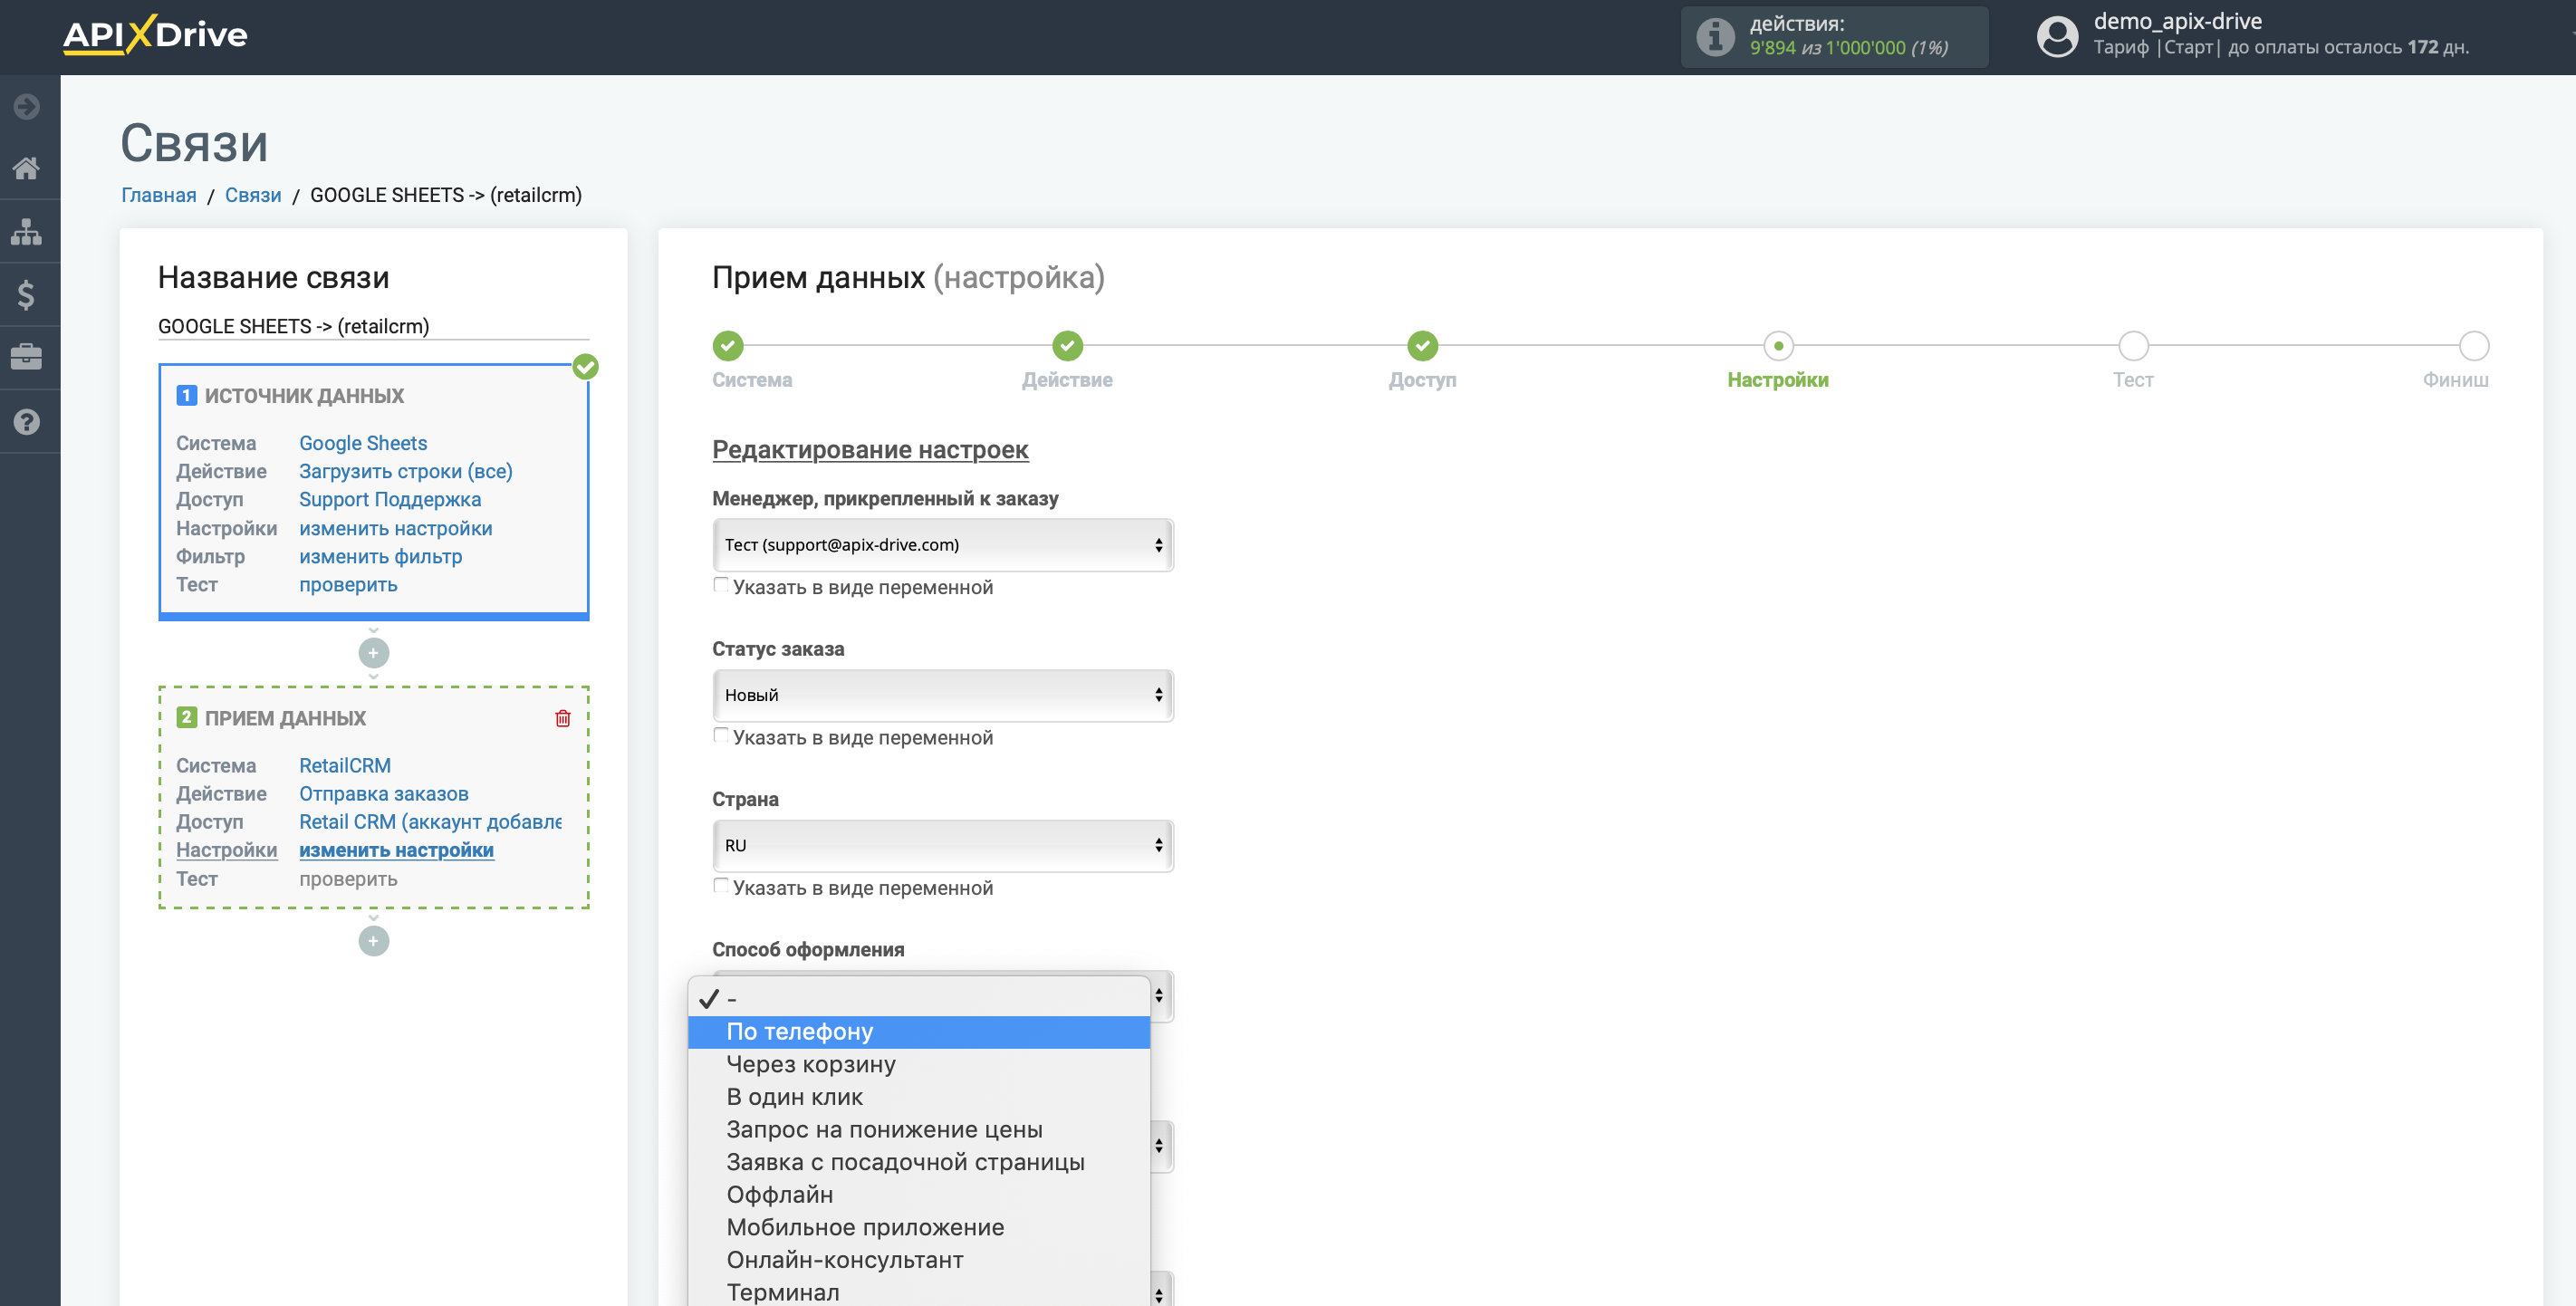The height and width of the screenshot is (1306, 2576).
Task: Go to the Действие step circle
Action: pos(1068,346)
